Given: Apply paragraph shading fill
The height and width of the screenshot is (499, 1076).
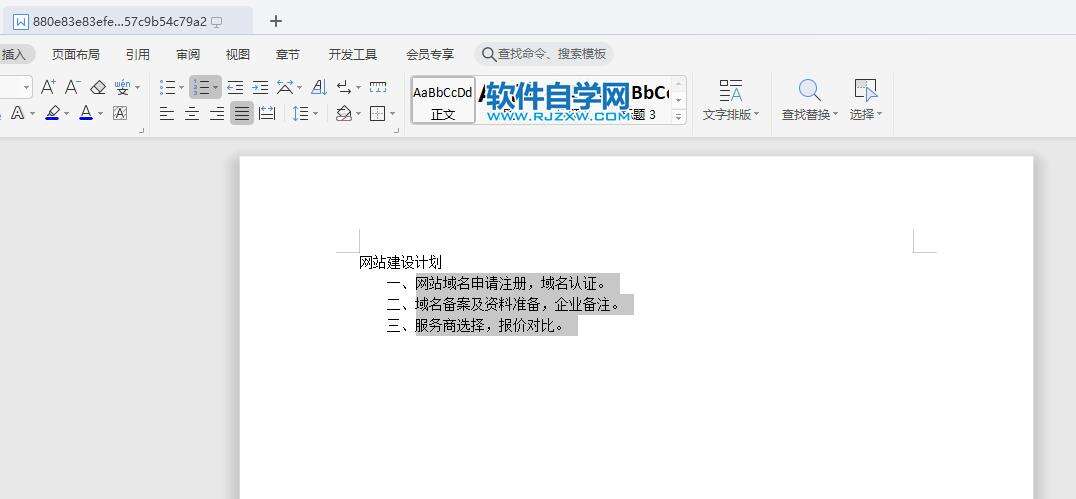Looking at the screenshot, I should point(344,113).
